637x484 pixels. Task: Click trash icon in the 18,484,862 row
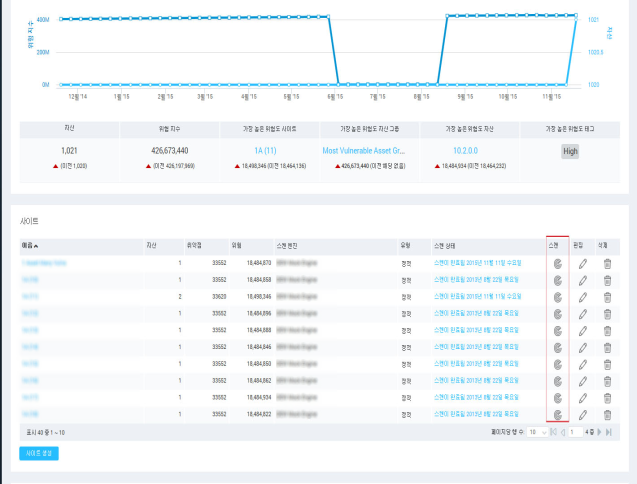pyautogui.click(x=607, y=381)
